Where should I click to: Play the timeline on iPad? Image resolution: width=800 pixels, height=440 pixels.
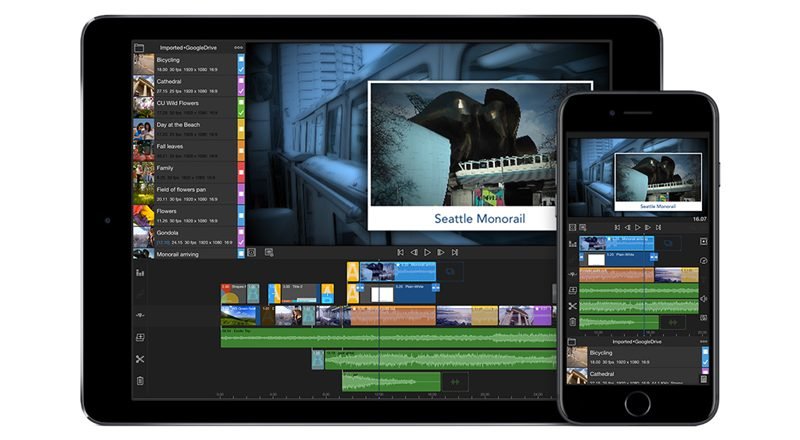[x=428, y=252]
